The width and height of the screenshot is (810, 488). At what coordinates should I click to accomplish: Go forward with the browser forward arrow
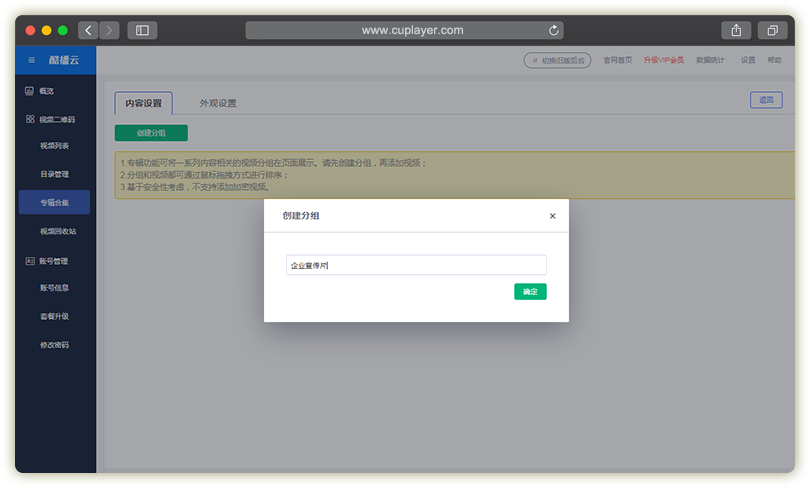[109, 30]
